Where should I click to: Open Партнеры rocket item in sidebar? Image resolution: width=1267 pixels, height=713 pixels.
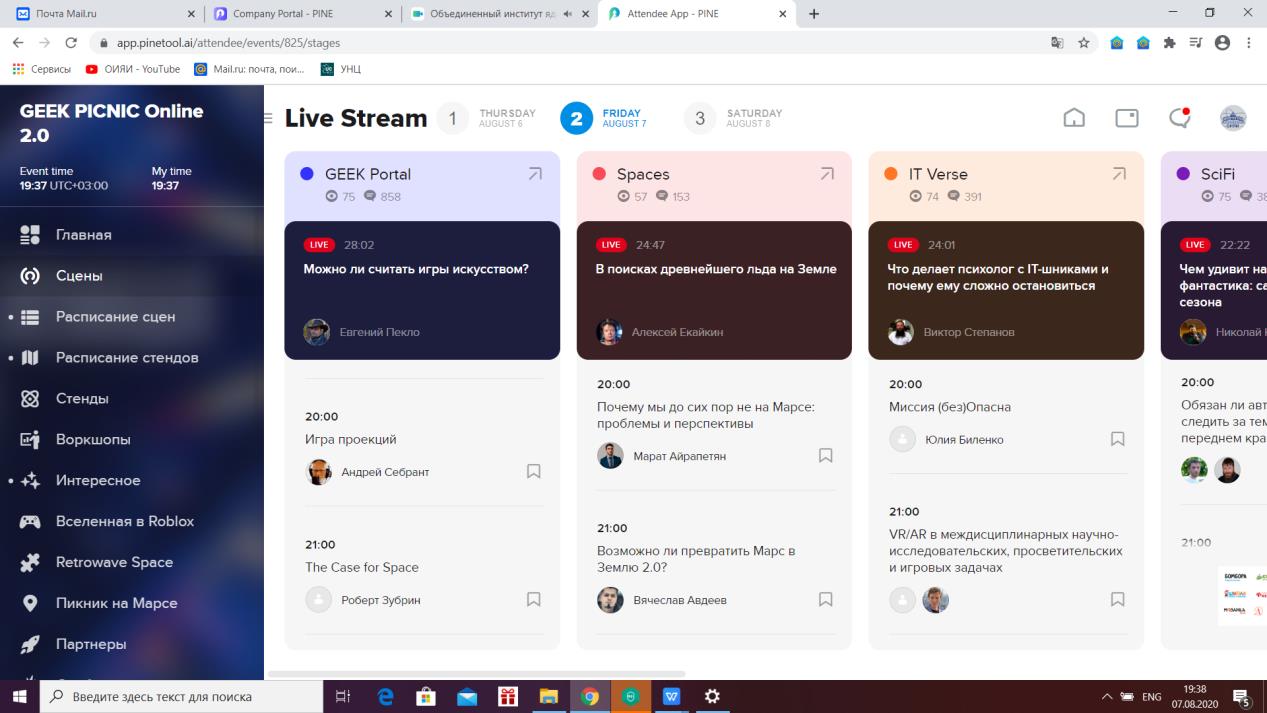[91, 644]
